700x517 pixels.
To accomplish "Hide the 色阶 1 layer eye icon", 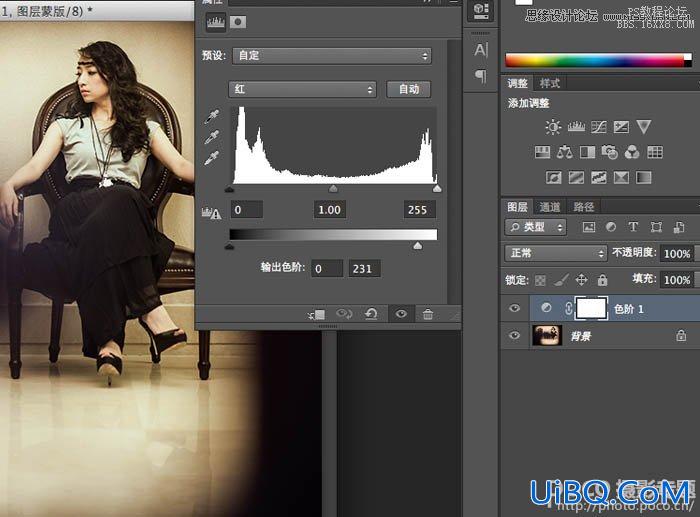I will [x=514, y=308].
